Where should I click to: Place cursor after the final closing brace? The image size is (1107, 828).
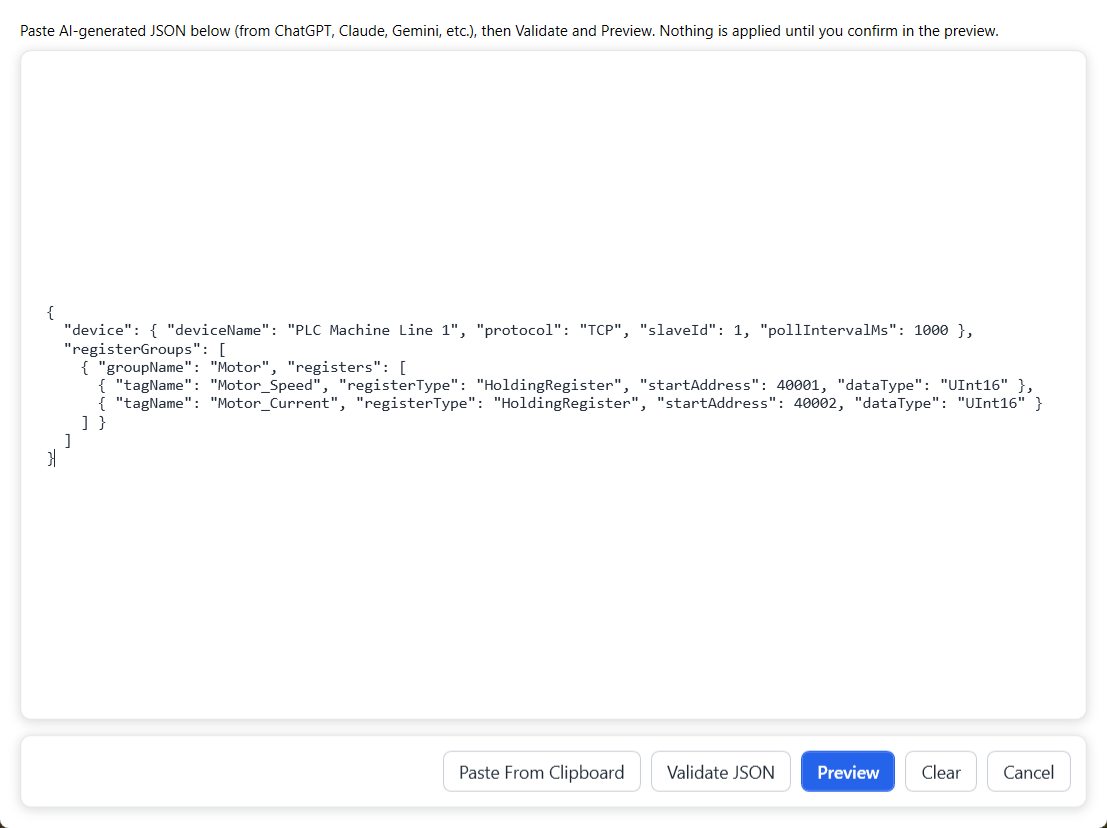54,459
